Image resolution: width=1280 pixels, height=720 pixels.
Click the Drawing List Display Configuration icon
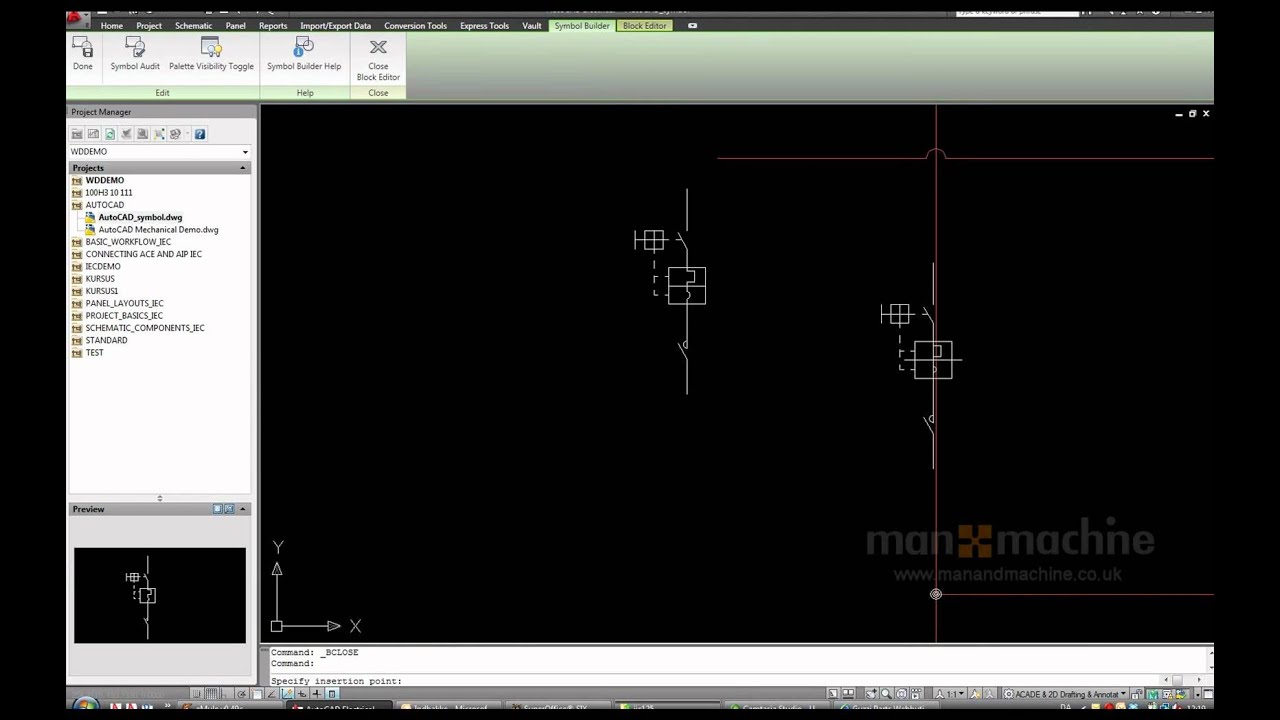[x=159, y=134]
